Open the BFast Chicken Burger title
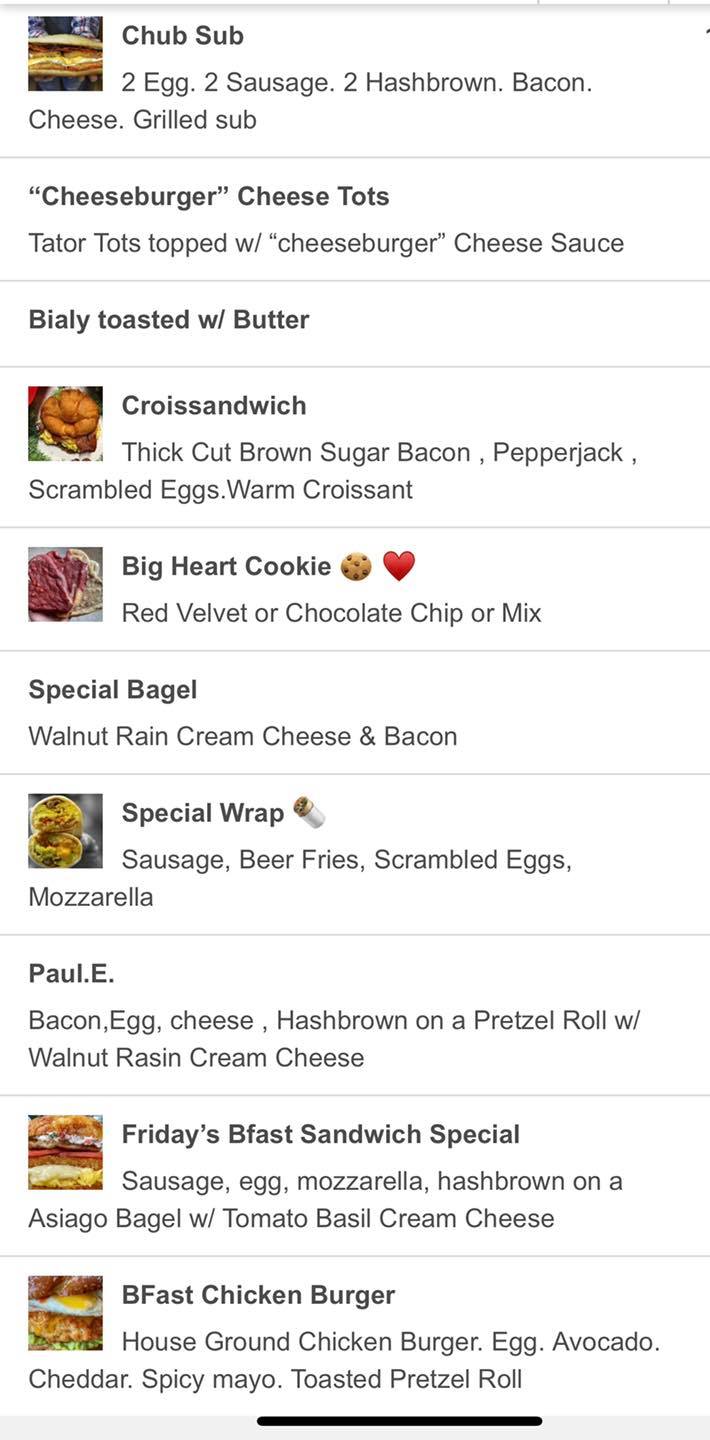Screen dimensions: 710x1440 pyautogui.click(x=258, y=1295)
